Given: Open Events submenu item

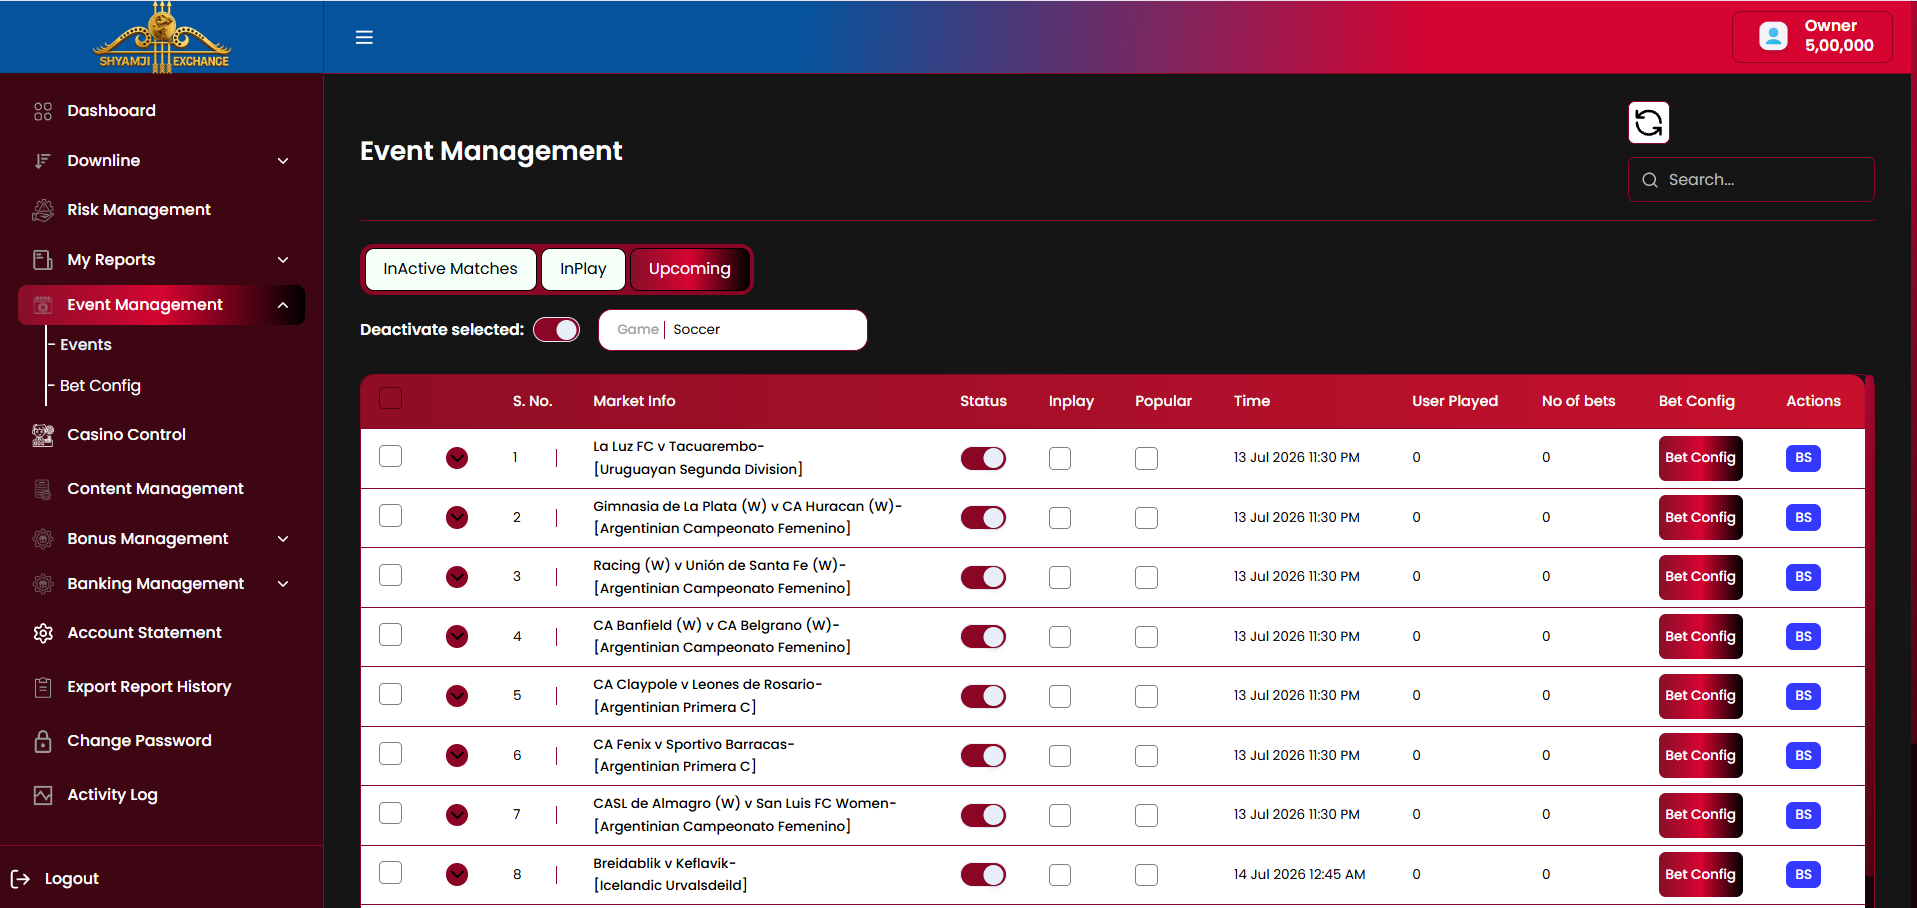Looking at the screenshot, I should [86, 345].
